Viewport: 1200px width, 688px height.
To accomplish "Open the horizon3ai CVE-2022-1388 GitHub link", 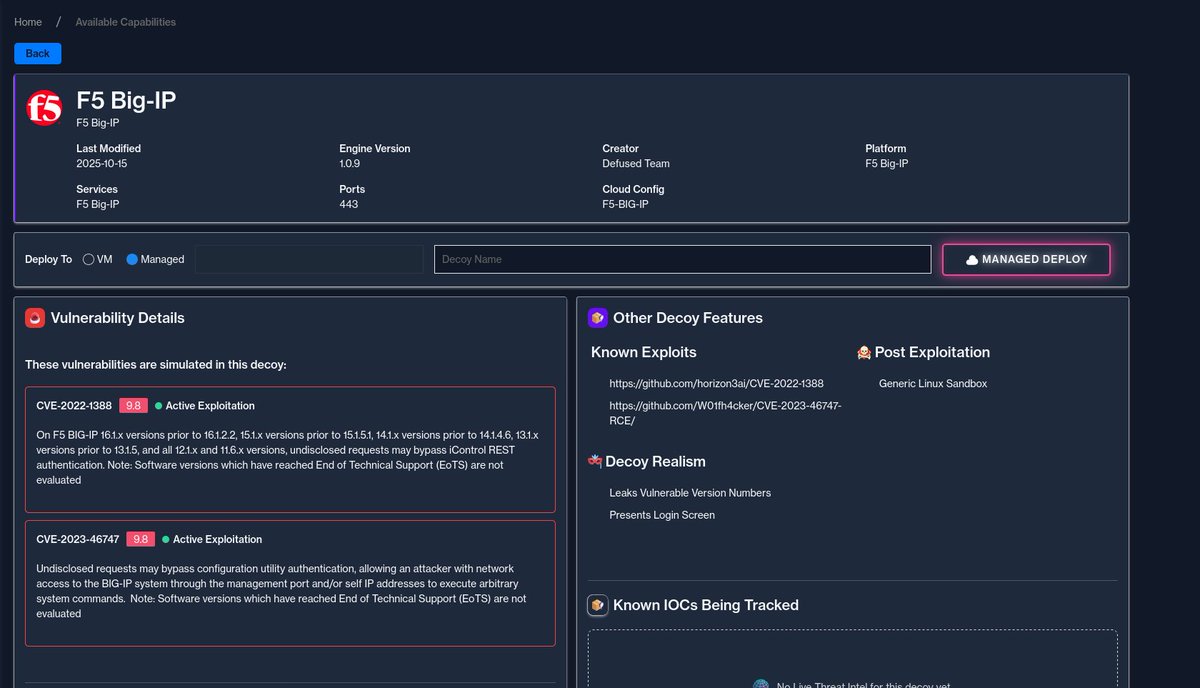I will point(716,384).
